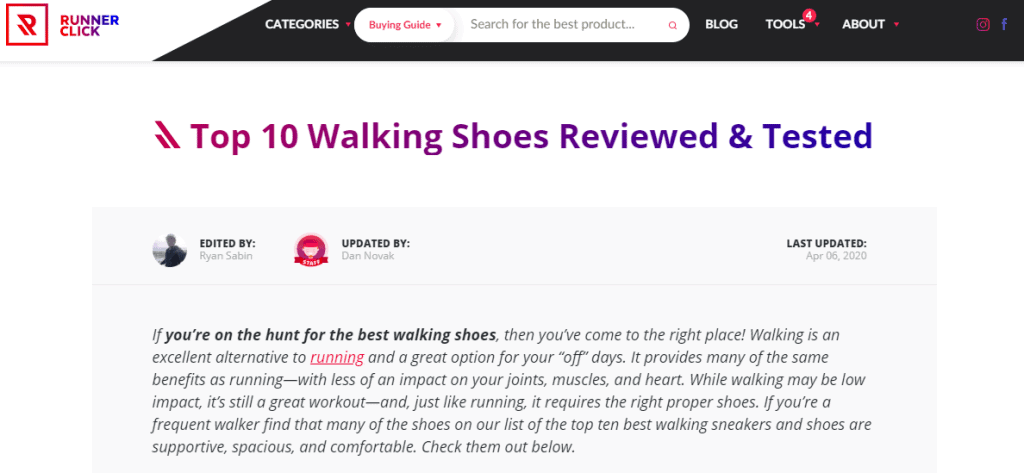Follow the "running" hyperlink

tap(337, 357)
